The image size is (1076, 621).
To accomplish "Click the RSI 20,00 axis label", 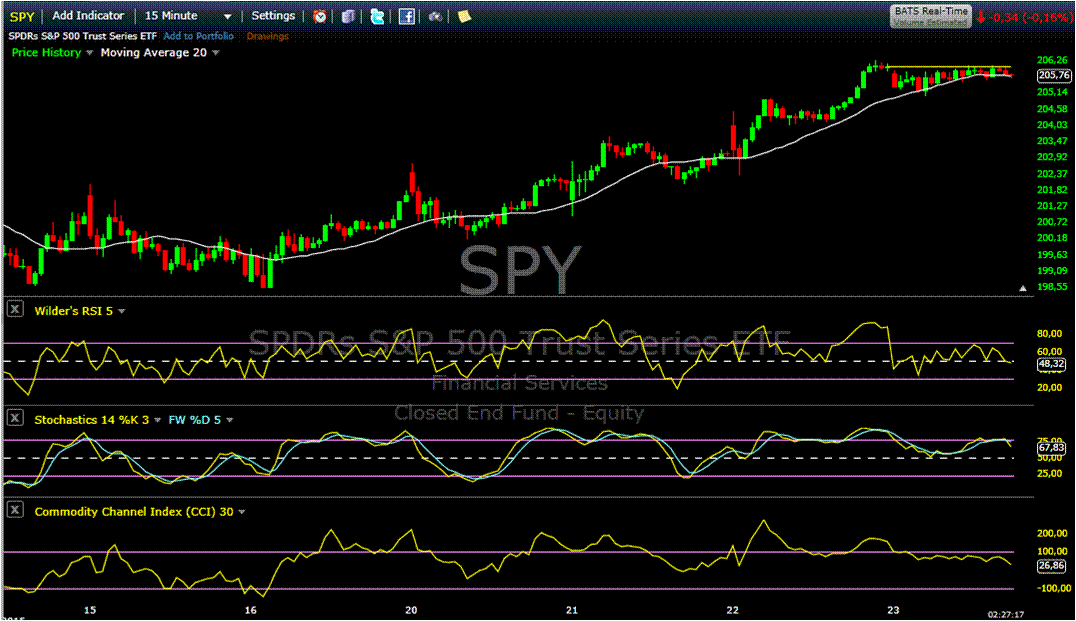I will coord(1050,388).
